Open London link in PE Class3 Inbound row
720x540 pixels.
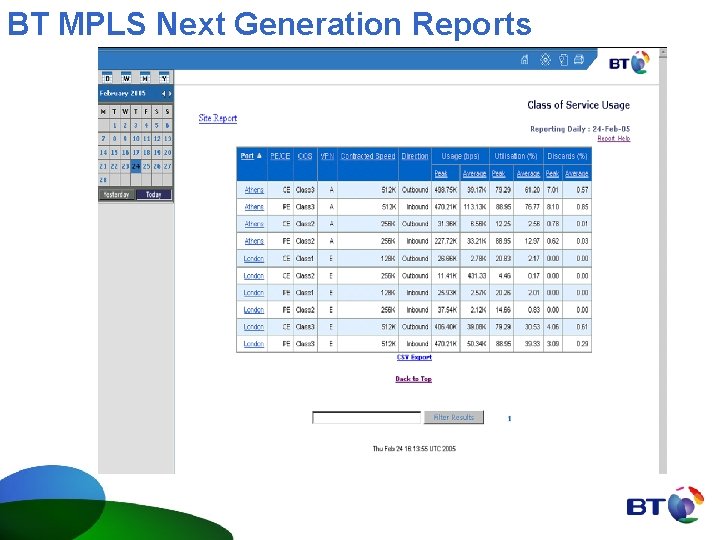point(253,344)
